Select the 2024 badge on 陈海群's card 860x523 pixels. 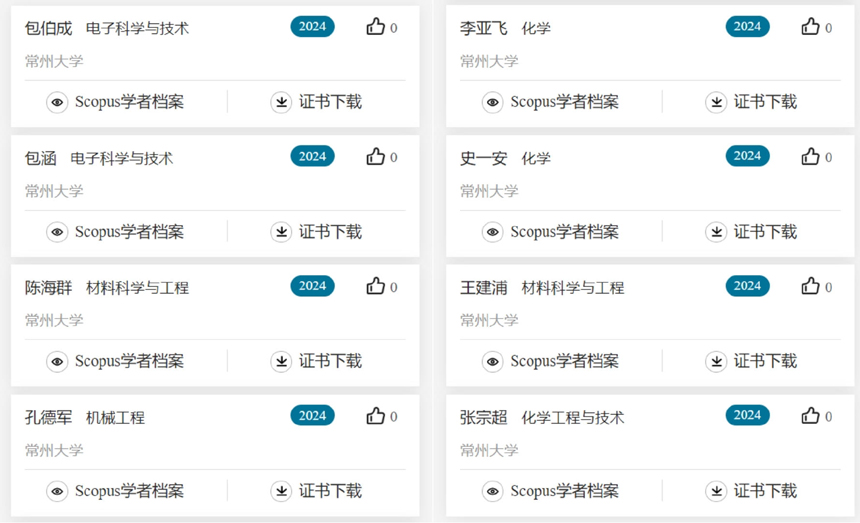[313, 286]
